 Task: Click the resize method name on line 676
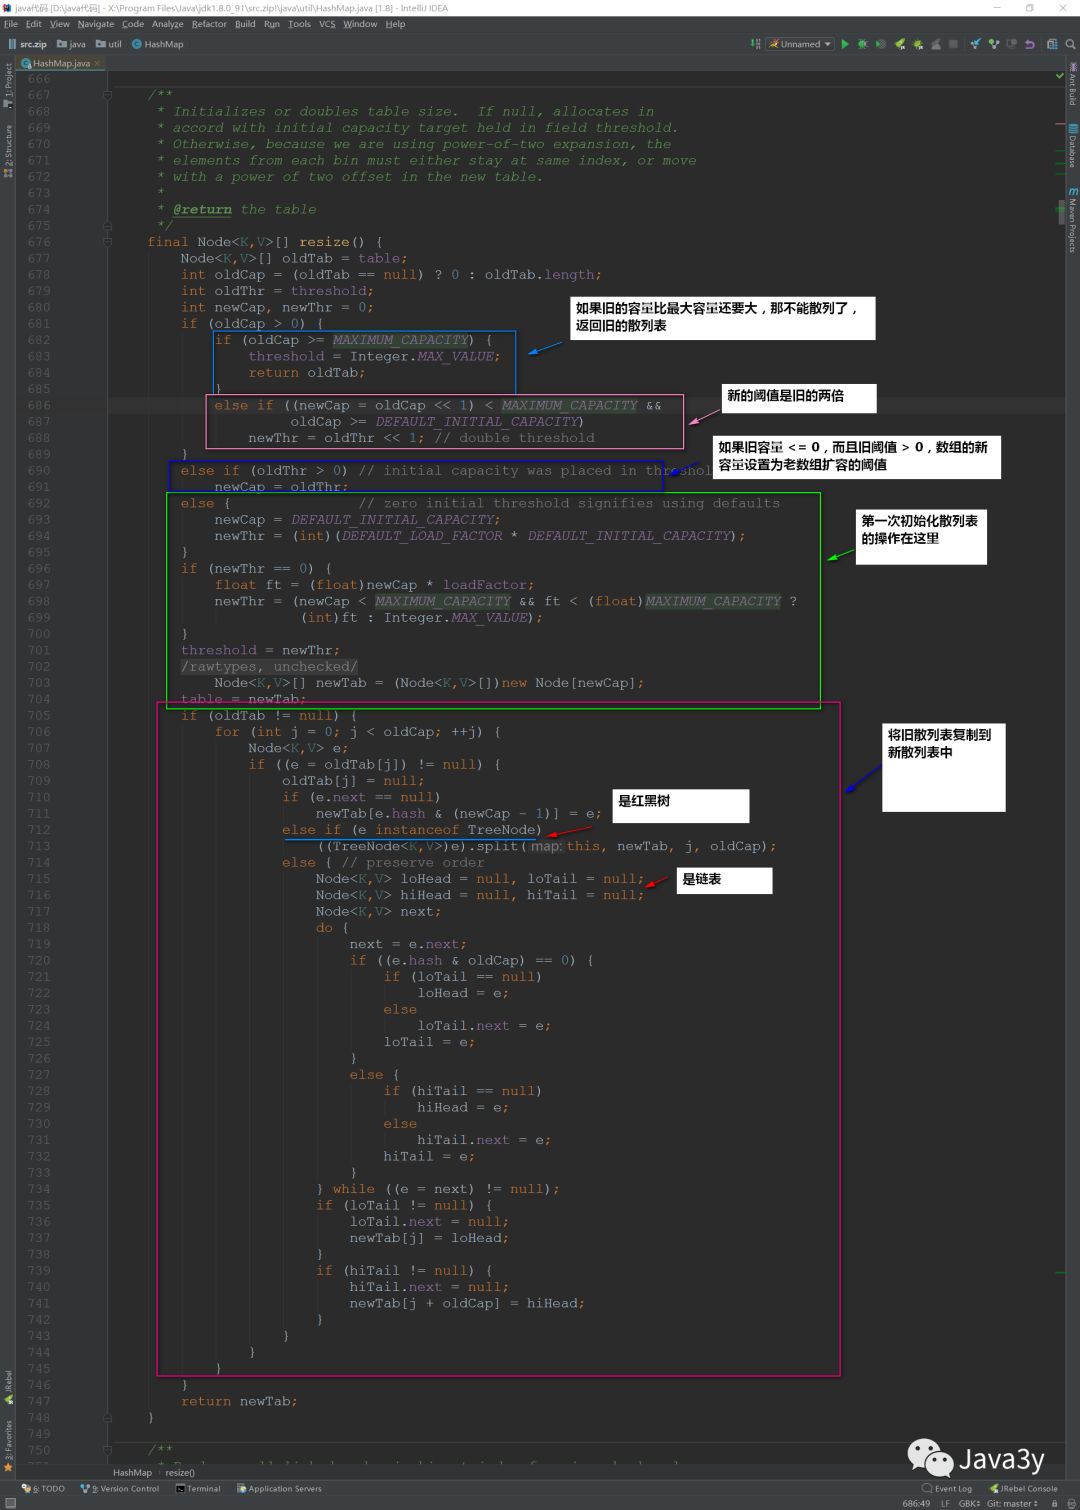[x=325, y=242]
